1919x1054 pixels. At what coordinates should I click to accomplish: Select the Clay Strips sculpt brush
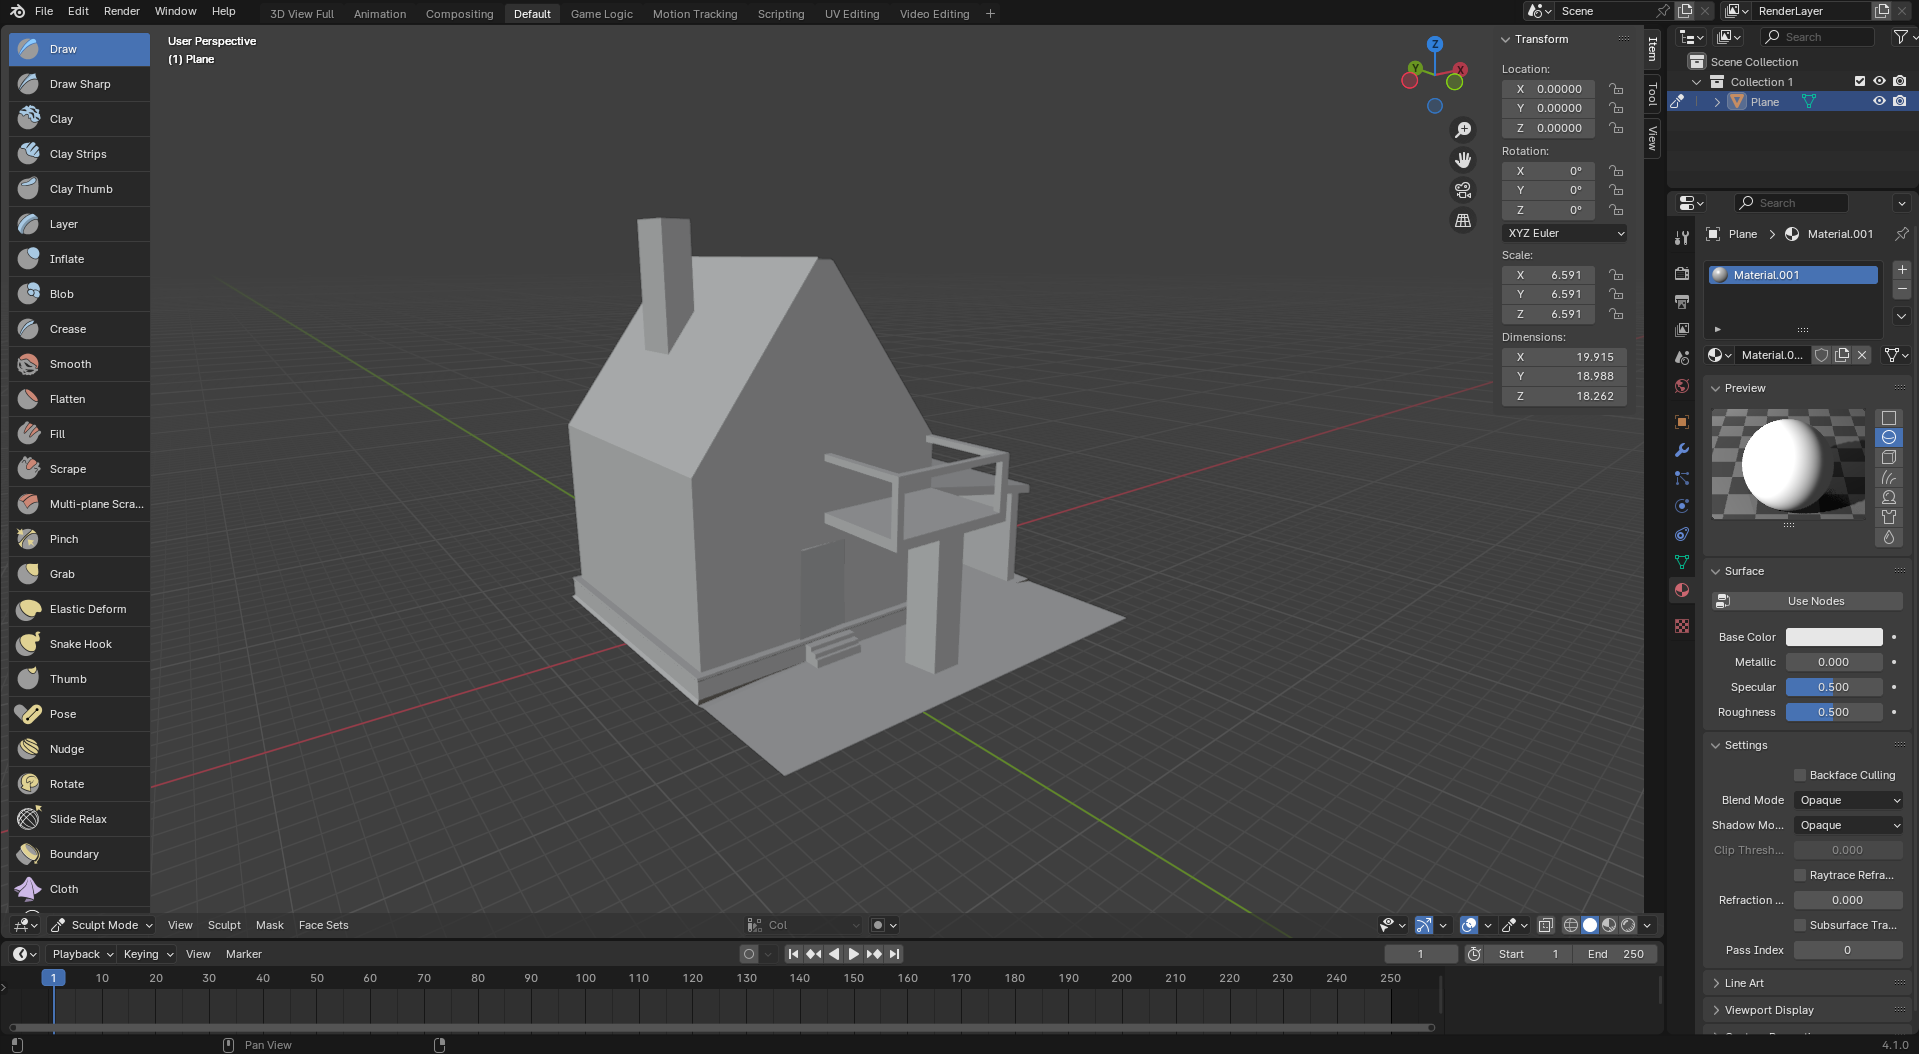click(x=78, y=154)
